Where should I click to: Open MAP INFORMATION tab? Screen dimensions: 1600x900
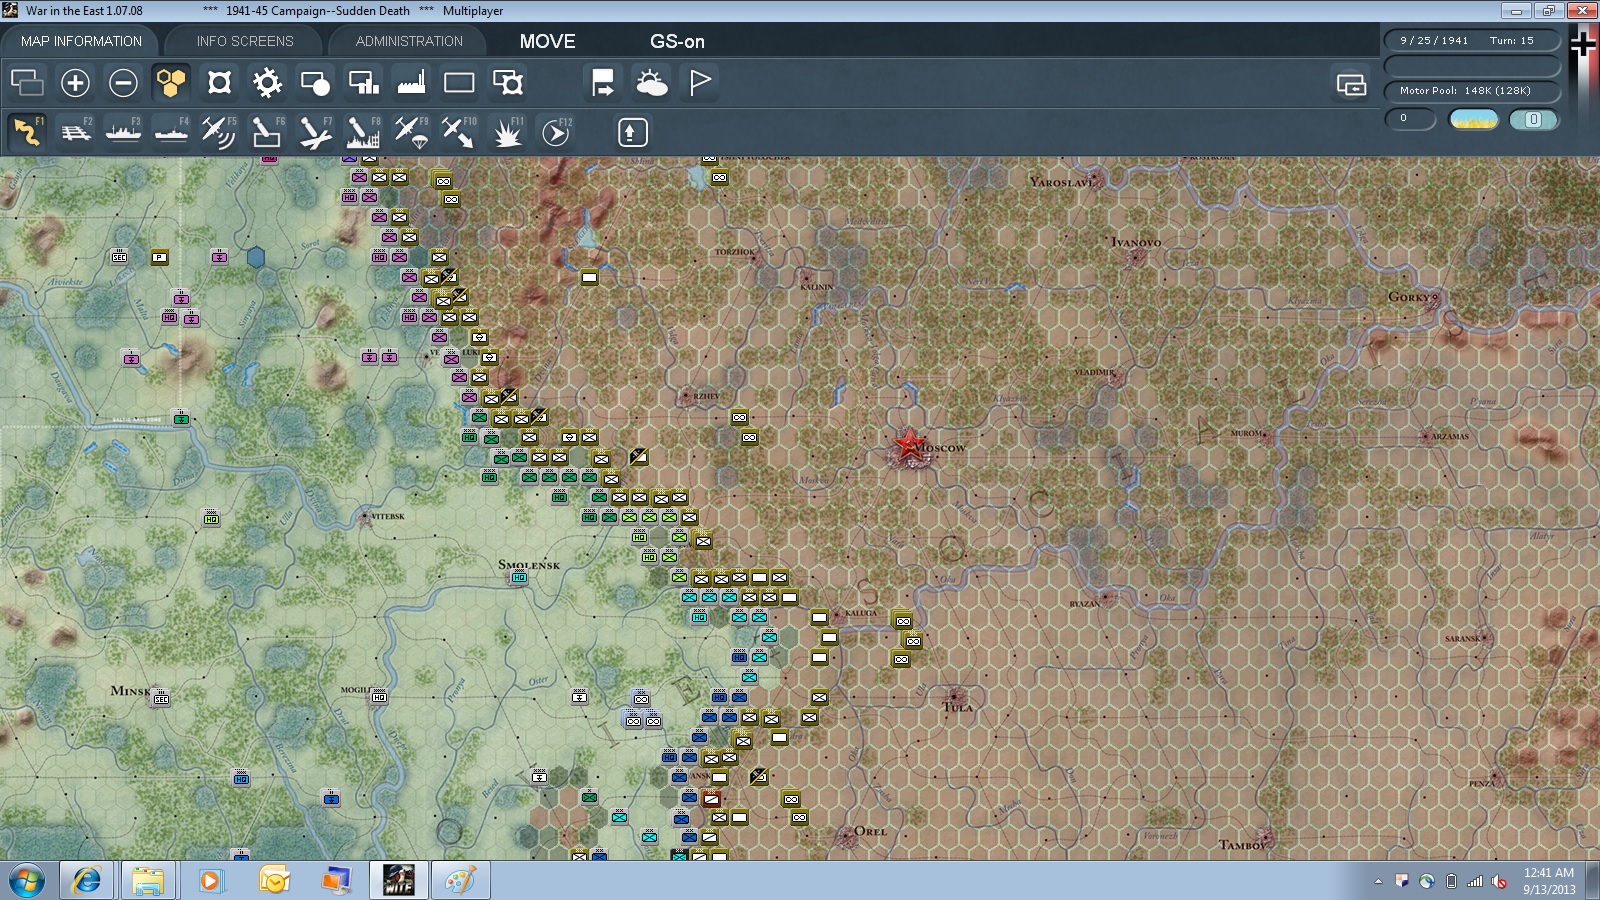tap(81, 41)
